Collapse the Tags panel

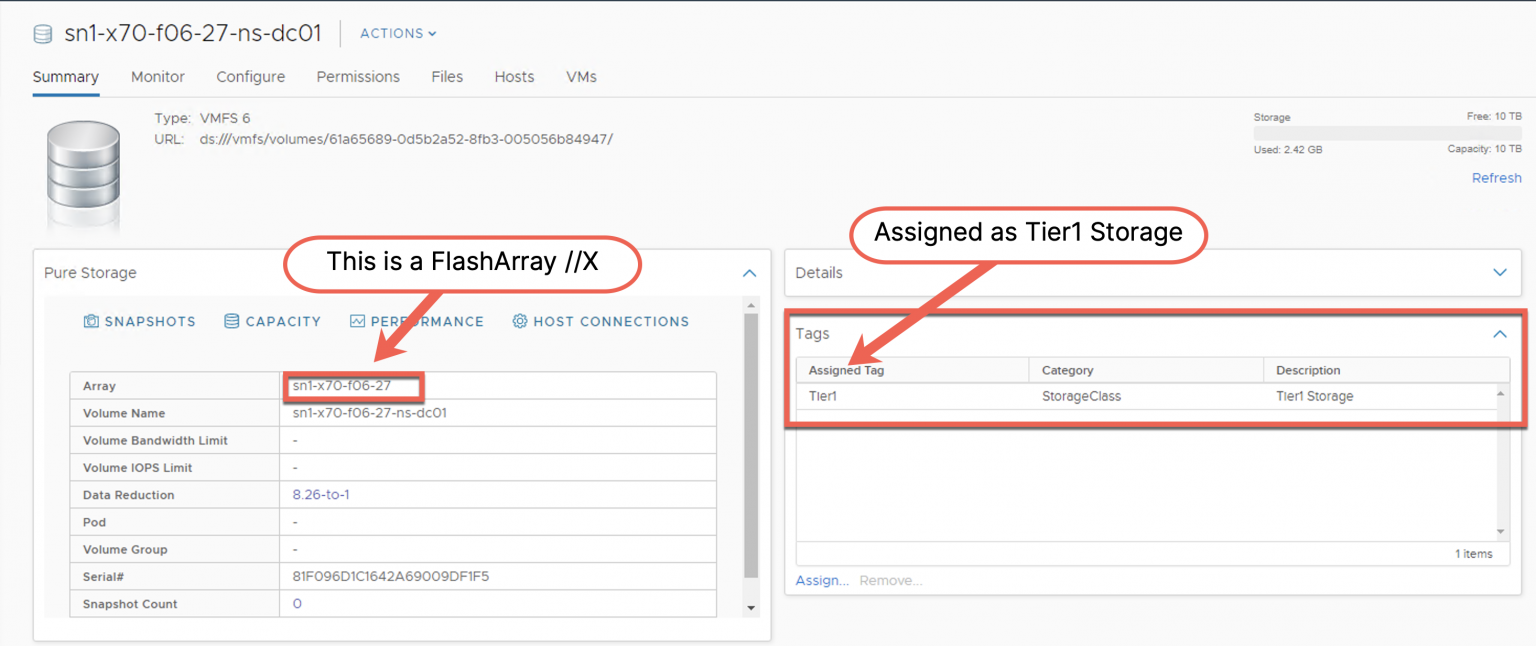pos(1499,334)
